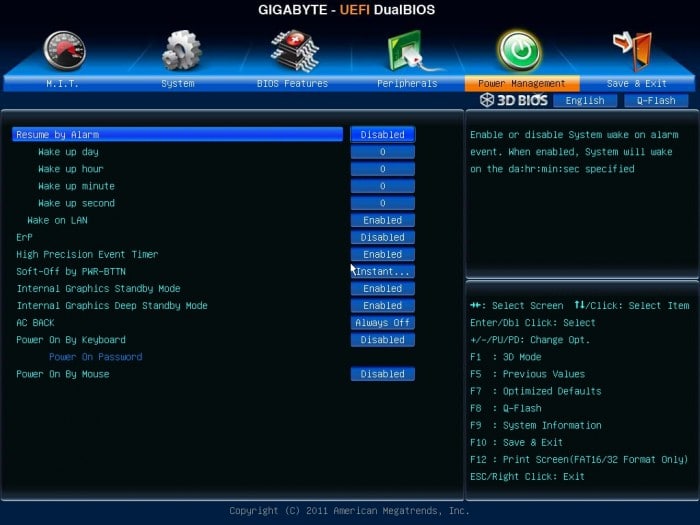The height and width of the screenshot is (525, 700).
Task: Select Power On By Mouse label
Action: (62, 374)
